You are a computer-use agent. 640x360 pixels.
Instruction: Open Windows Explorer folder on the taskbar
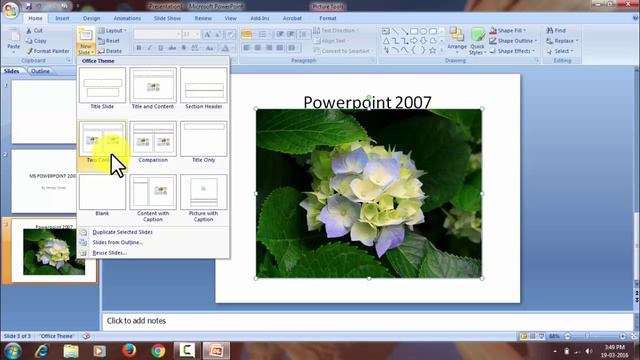point(71,351)
